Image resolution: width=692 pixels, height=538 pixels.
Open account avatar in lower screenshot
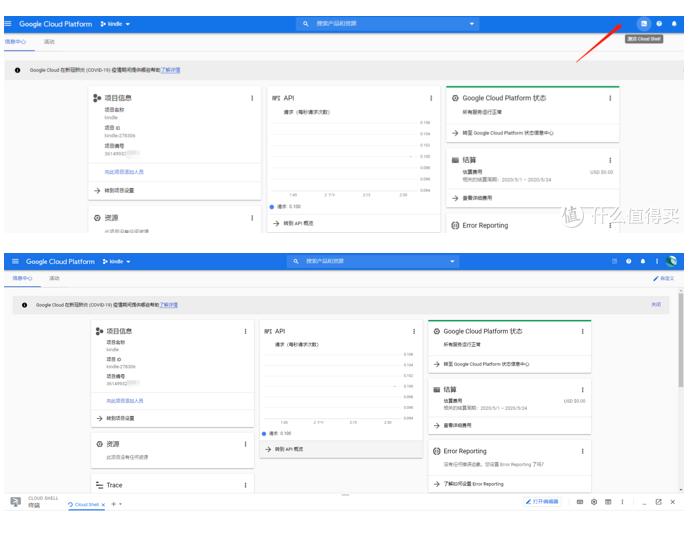pos(671,261)
